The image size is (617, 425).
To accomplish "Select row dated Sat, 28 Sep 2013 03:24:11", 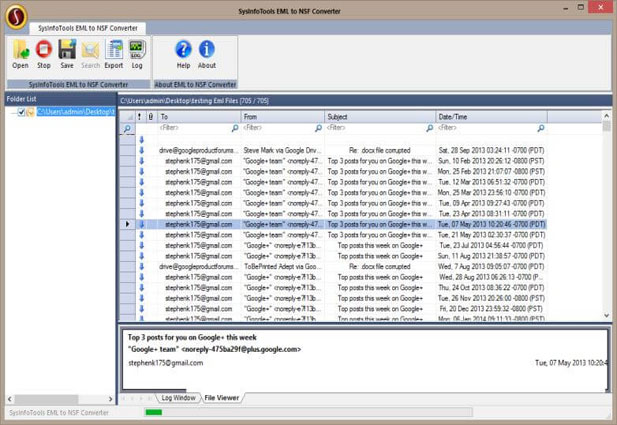I will [333, 150].
